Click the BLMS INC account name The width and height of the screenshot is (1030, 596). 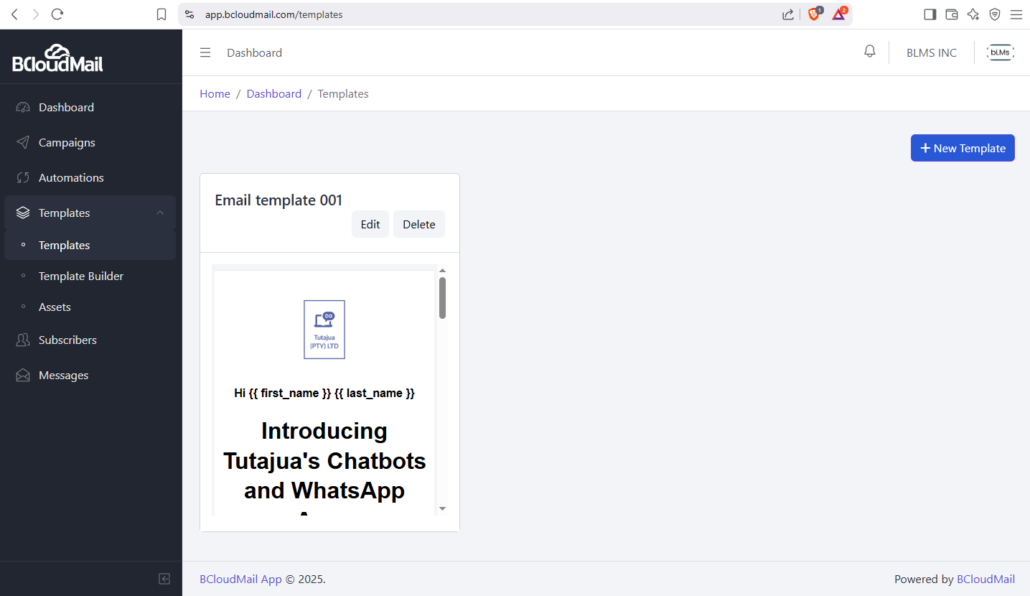pyautogui.click(x=931, y=53)
